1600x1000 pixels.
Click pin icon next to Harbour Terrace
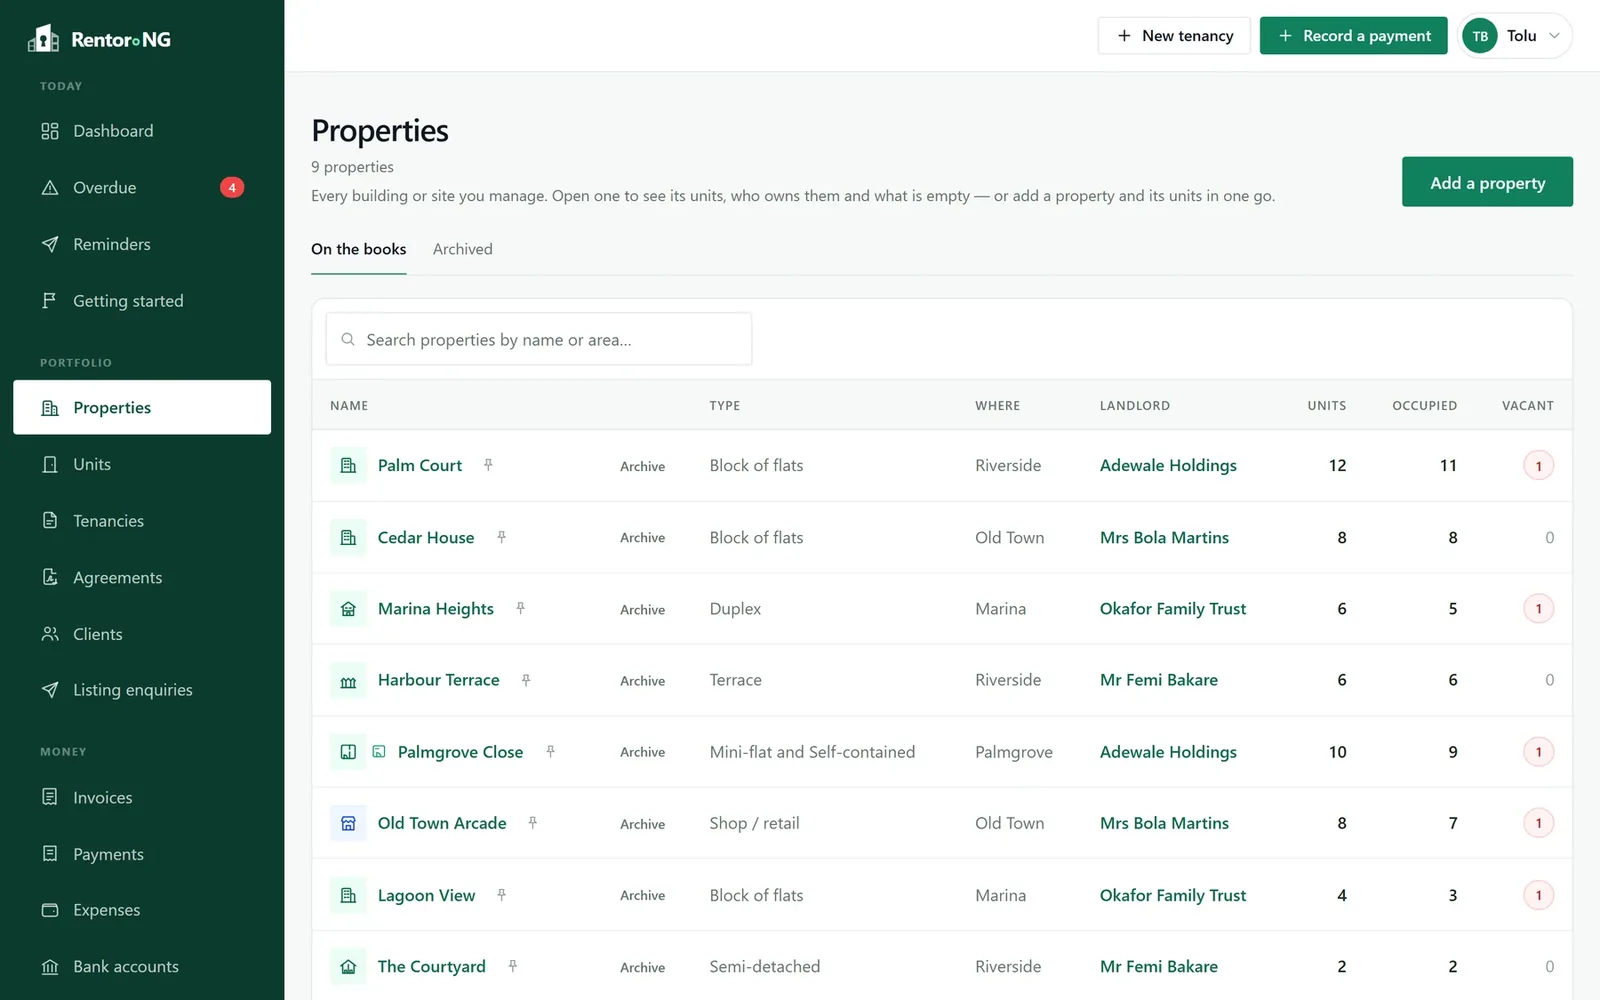coord(526,680)
